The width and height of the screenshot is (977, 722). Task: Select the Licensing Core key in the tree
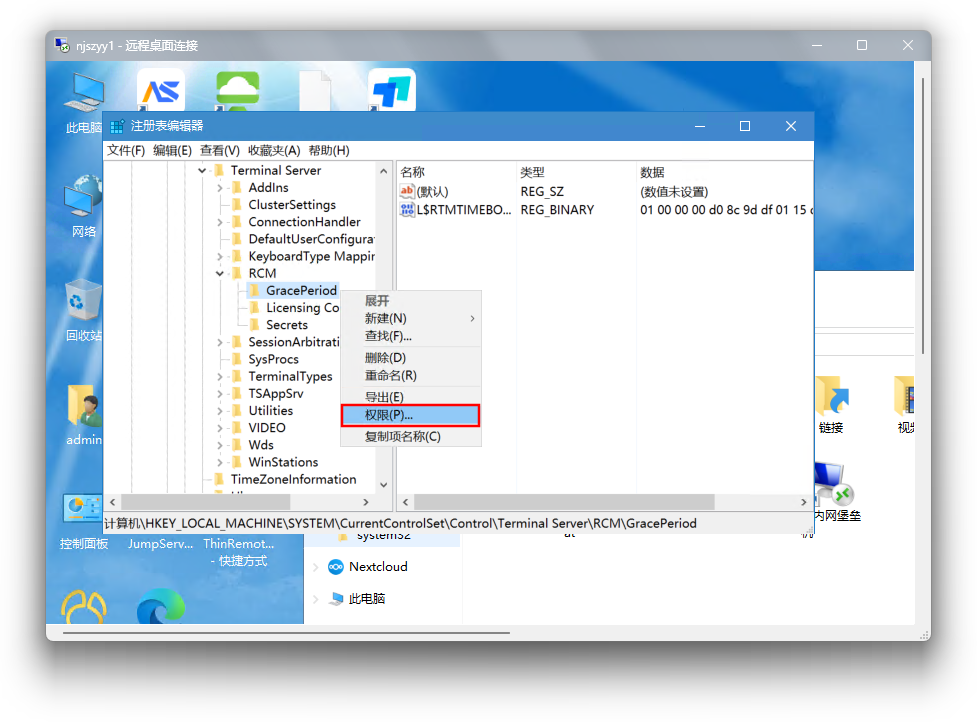(301, 308)
